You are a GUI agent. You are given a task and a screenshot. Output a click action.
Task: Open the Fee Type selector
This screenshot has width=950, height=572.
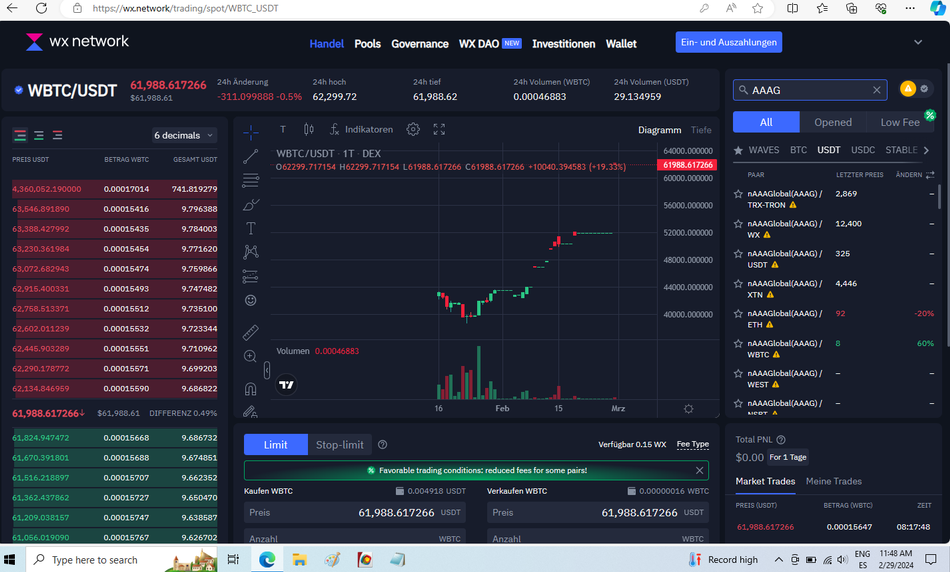point(693,444)
